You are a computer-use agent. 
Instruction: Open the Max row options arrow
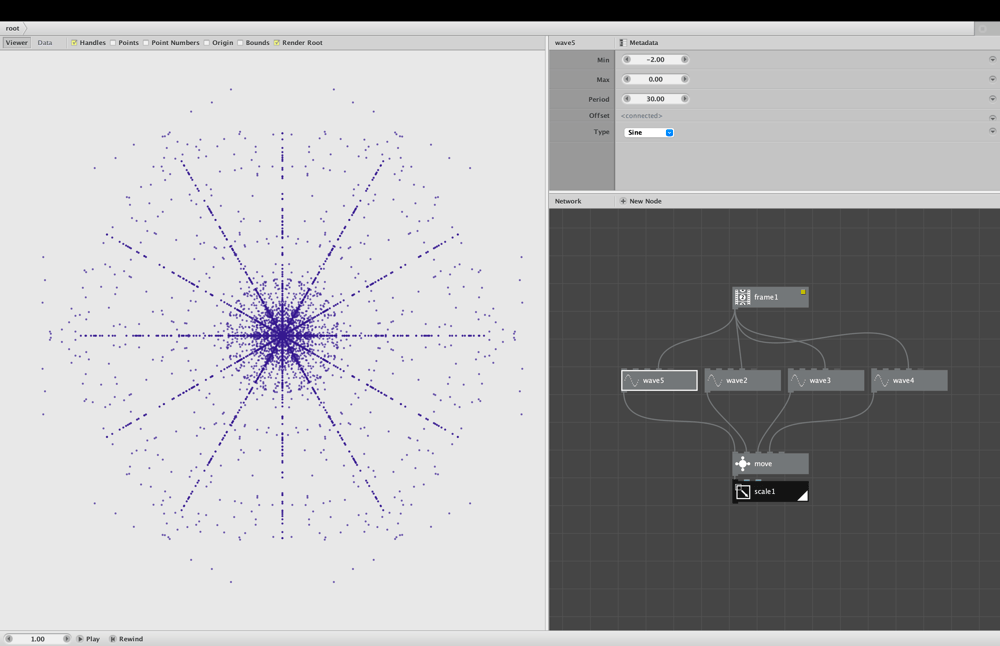coord(992,79)
